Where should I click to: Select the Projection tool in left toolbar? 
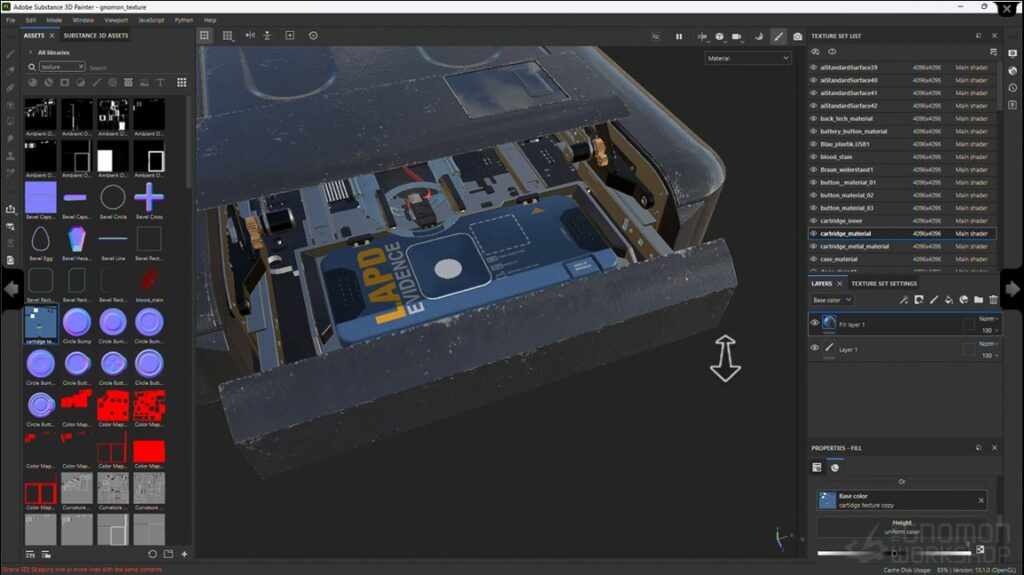click(10, 88)
